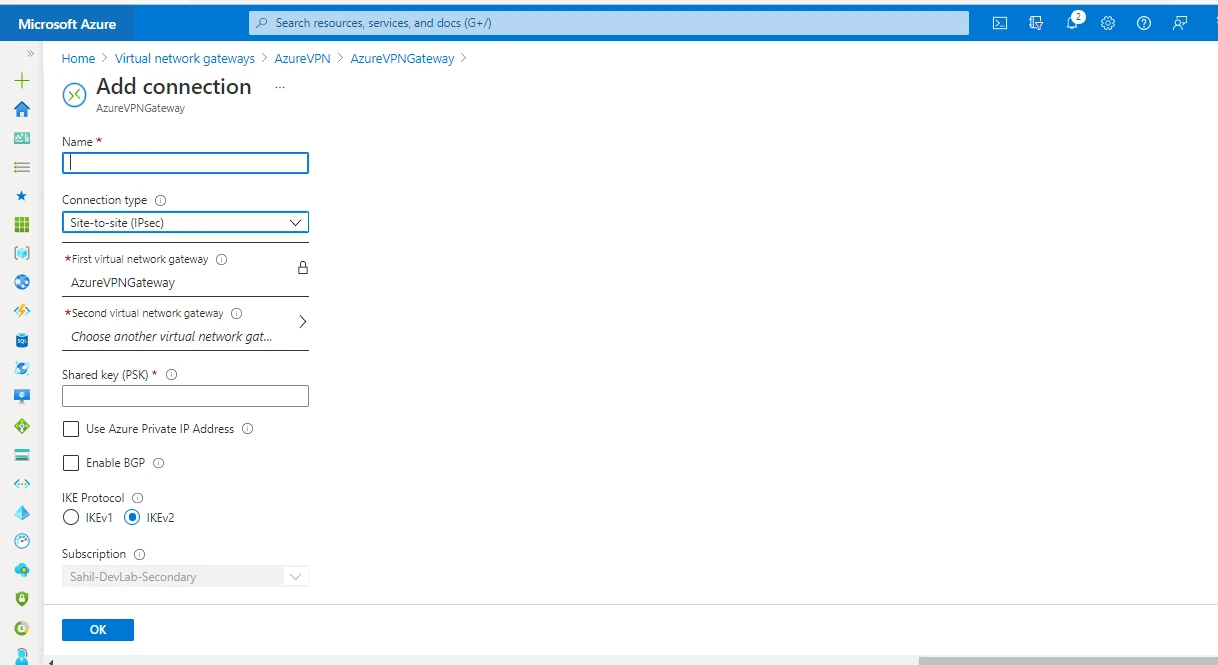The width and height of the screenshot is (1218, 665).
Task: Enable BGP for the connection
Action: pos(71,462)
